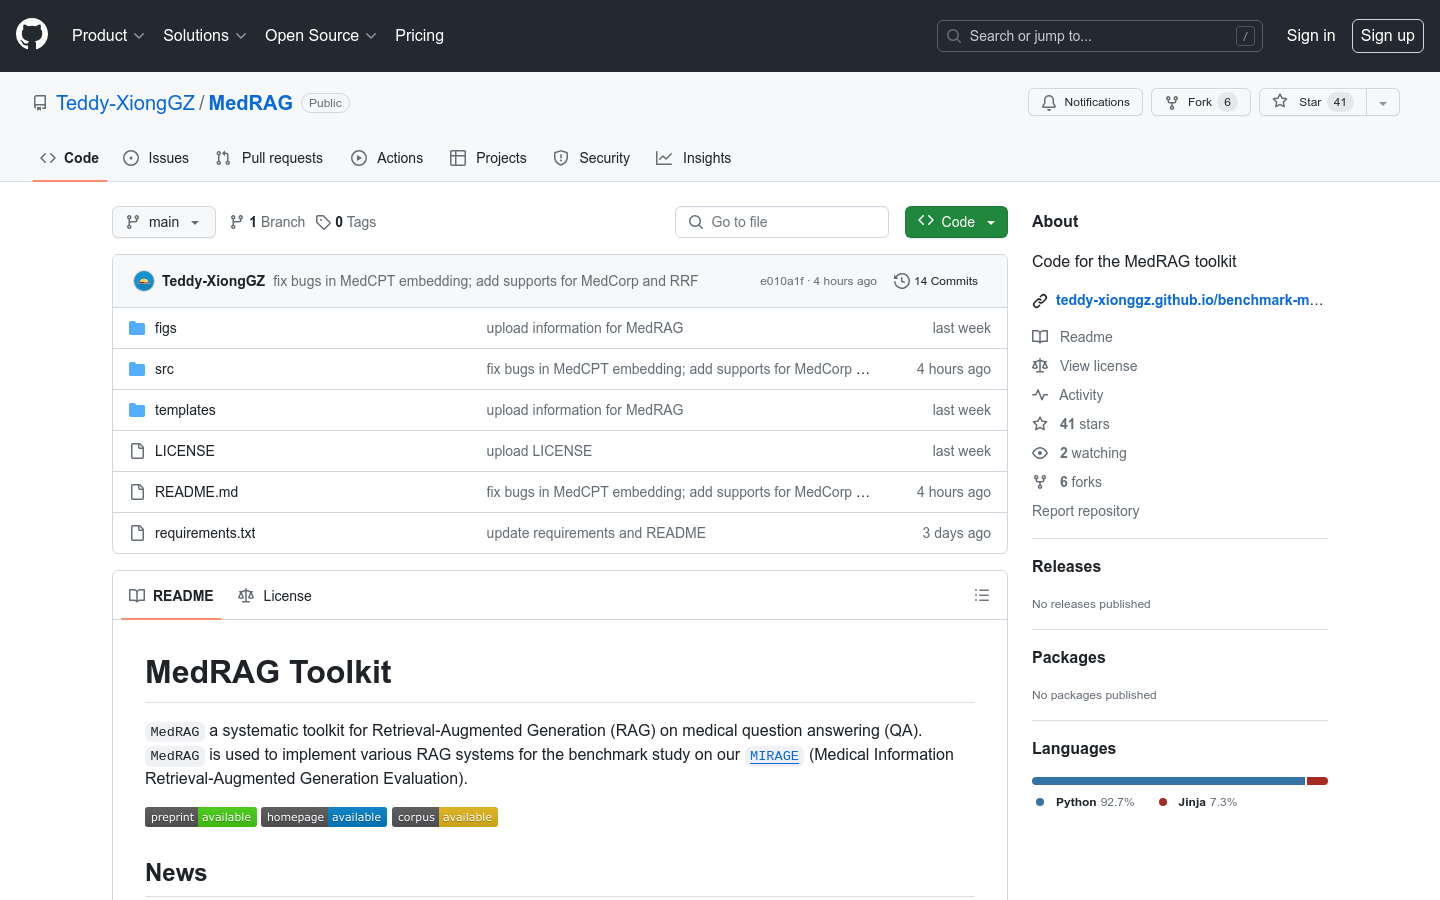Viewport: 1440px width, 900px height.
Task: Click the figs folder icon
Action: pos(137,328)
